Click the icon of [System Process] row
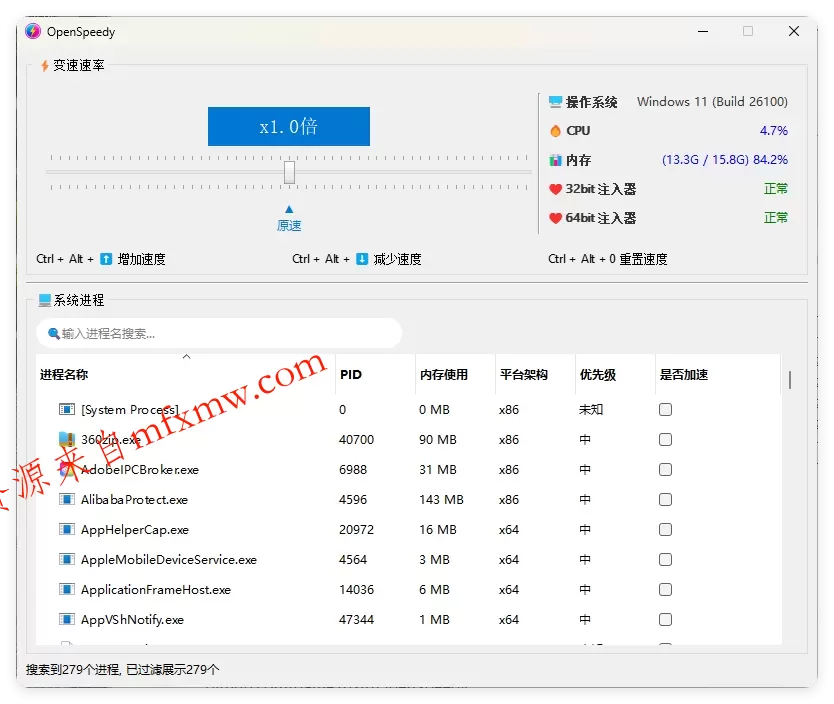Screen dimensions: 834x704 (66, 409)
